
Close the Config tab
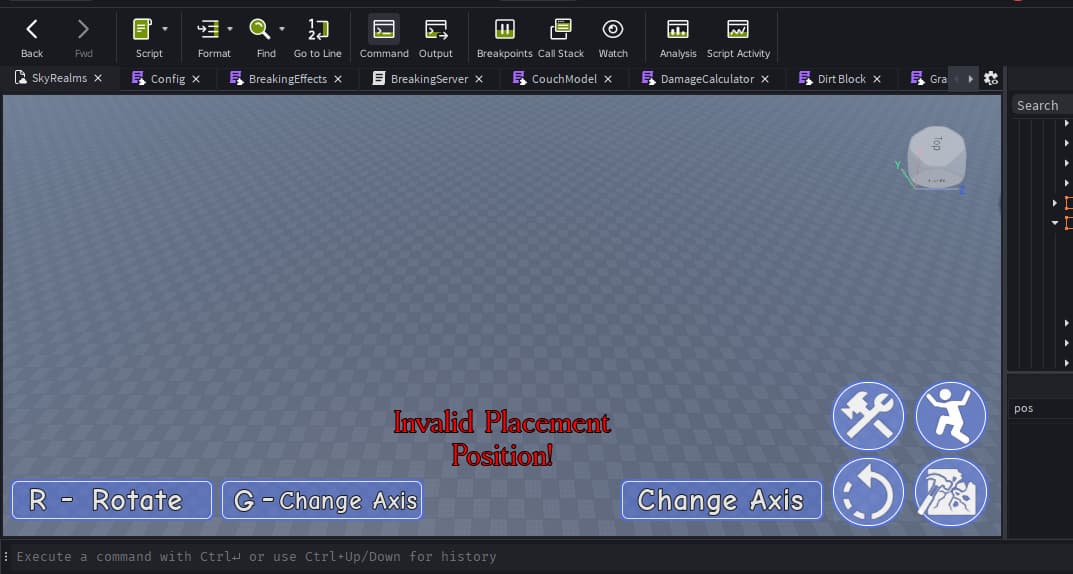[x=196, y=79]
